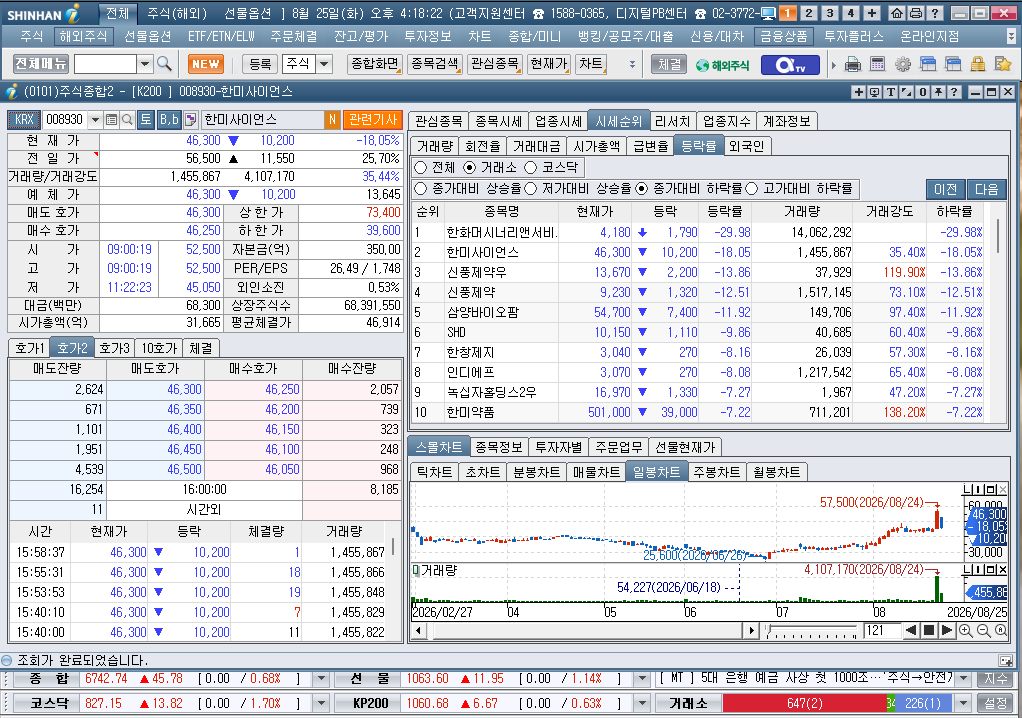Click the stock list icon beside code 008930
1022x718 pixels.
111,119
